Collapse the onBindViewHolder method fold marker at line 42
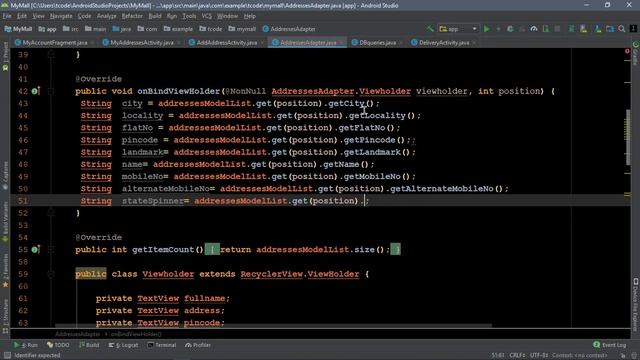 click(51, 91)
